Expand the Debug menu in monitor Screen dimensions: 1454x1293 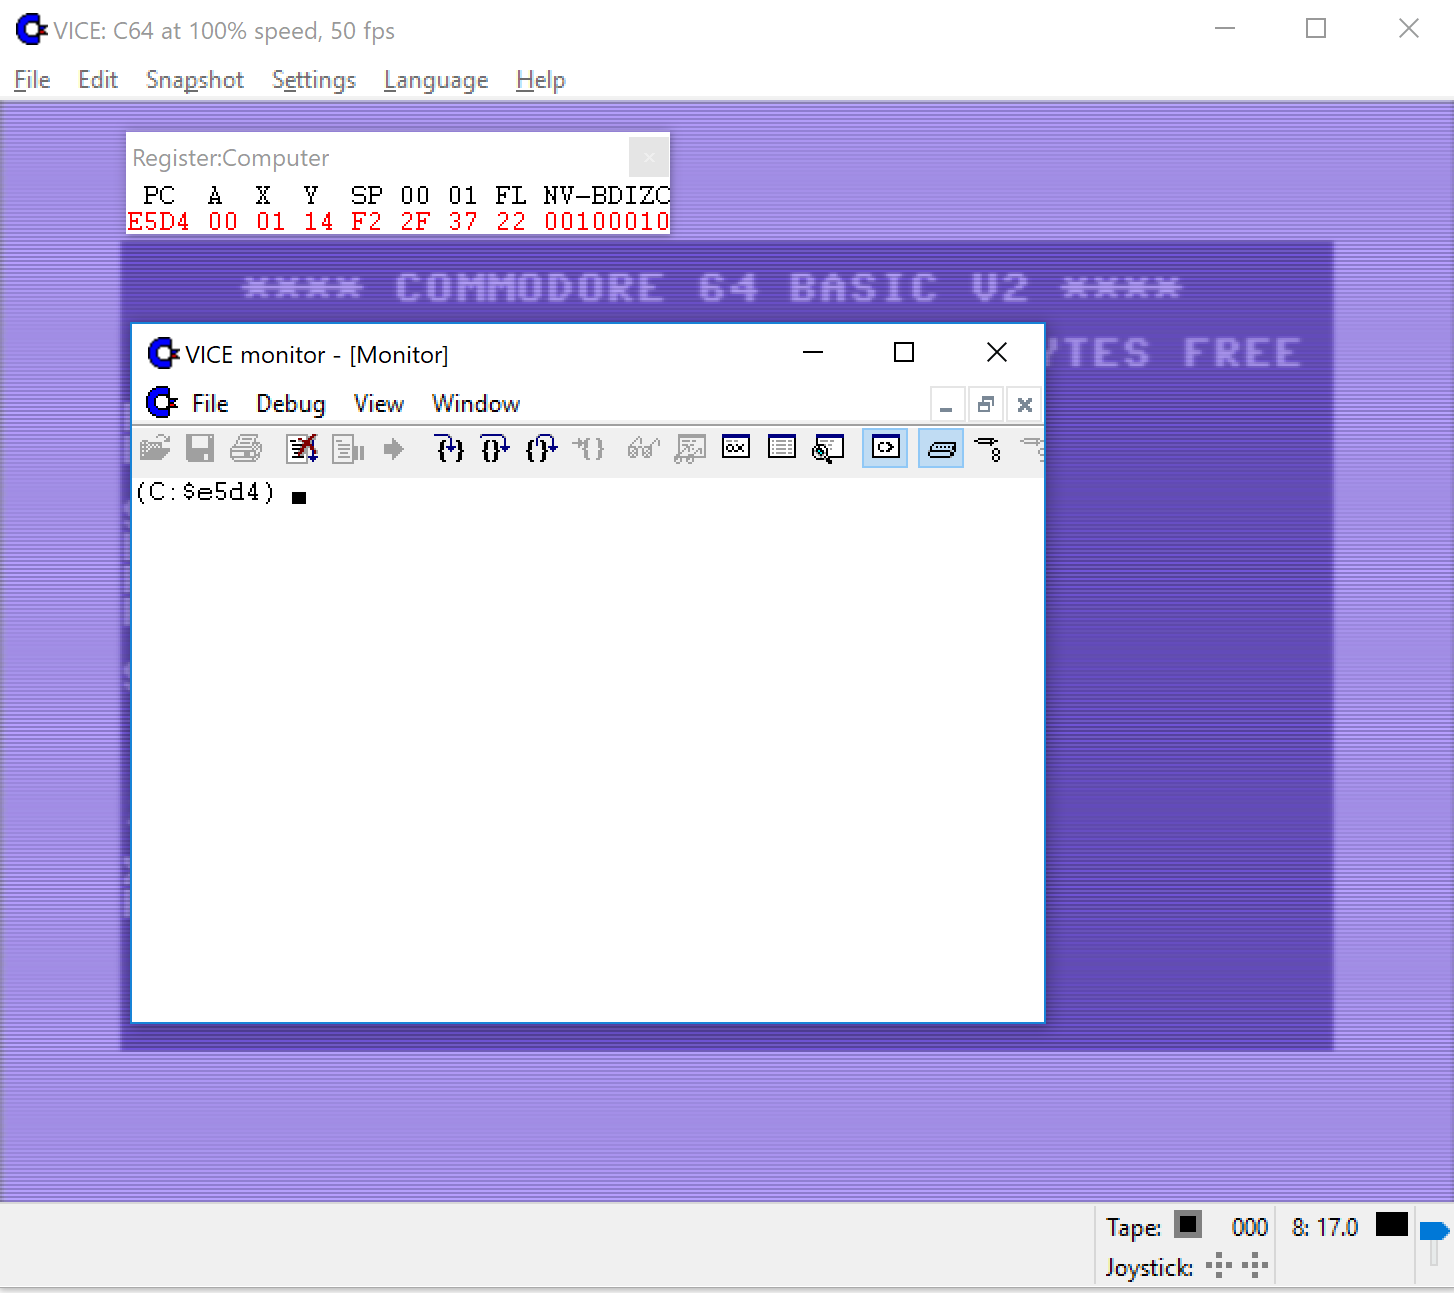(x=290, y=404)
